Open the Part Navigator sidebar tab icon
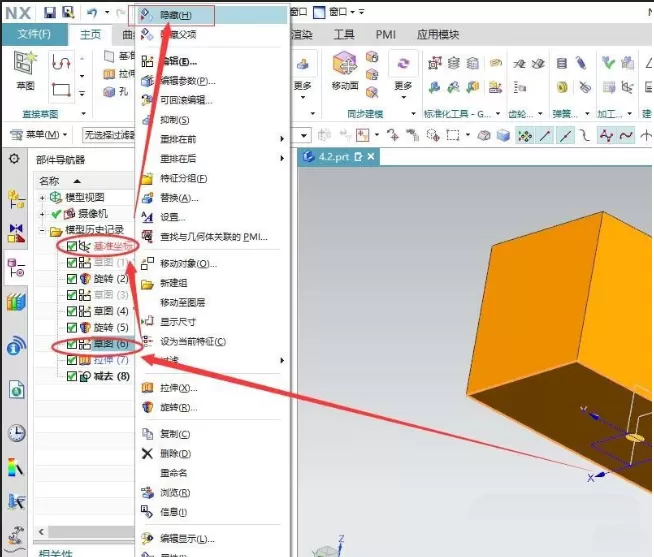Screen dimensions: 654x557 coord(16,268)
